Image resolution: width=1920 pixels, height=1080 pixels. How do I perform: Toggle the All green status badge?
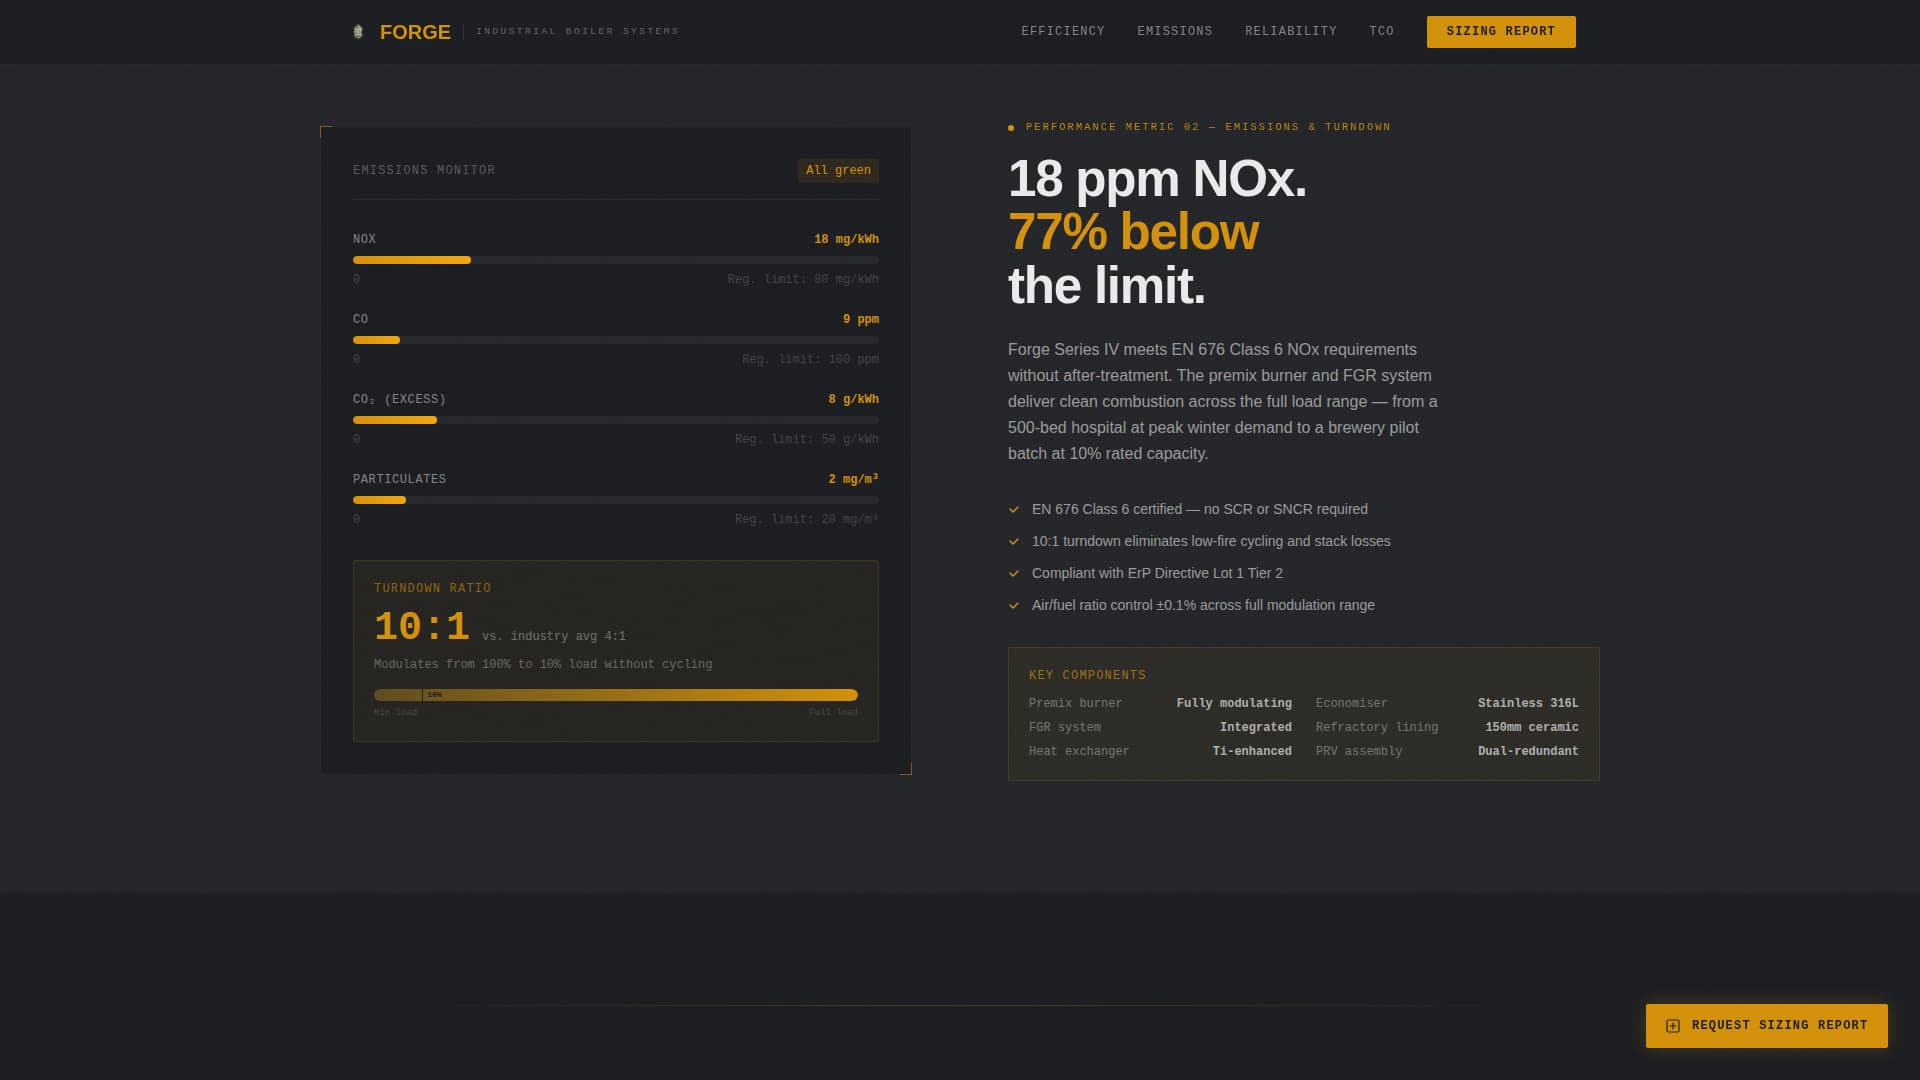(x=838, y=170)
